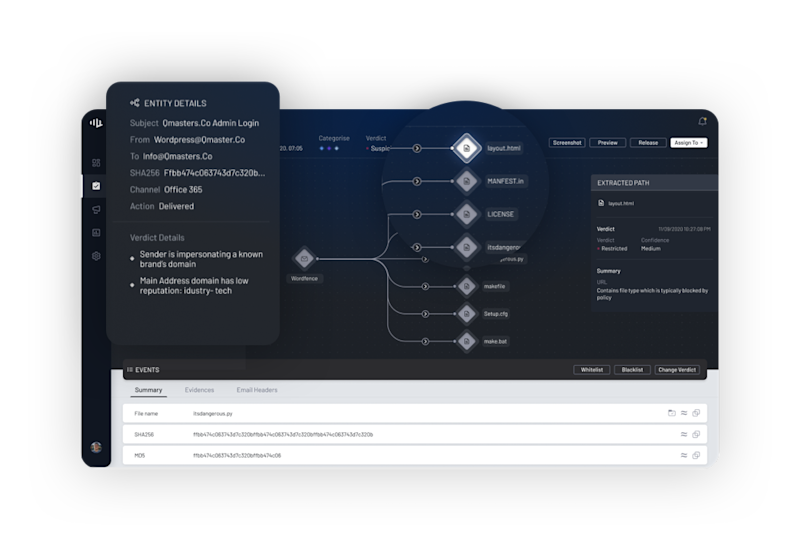Select the makefile file node
800x551 pixels.
click(x=466, y=286)
